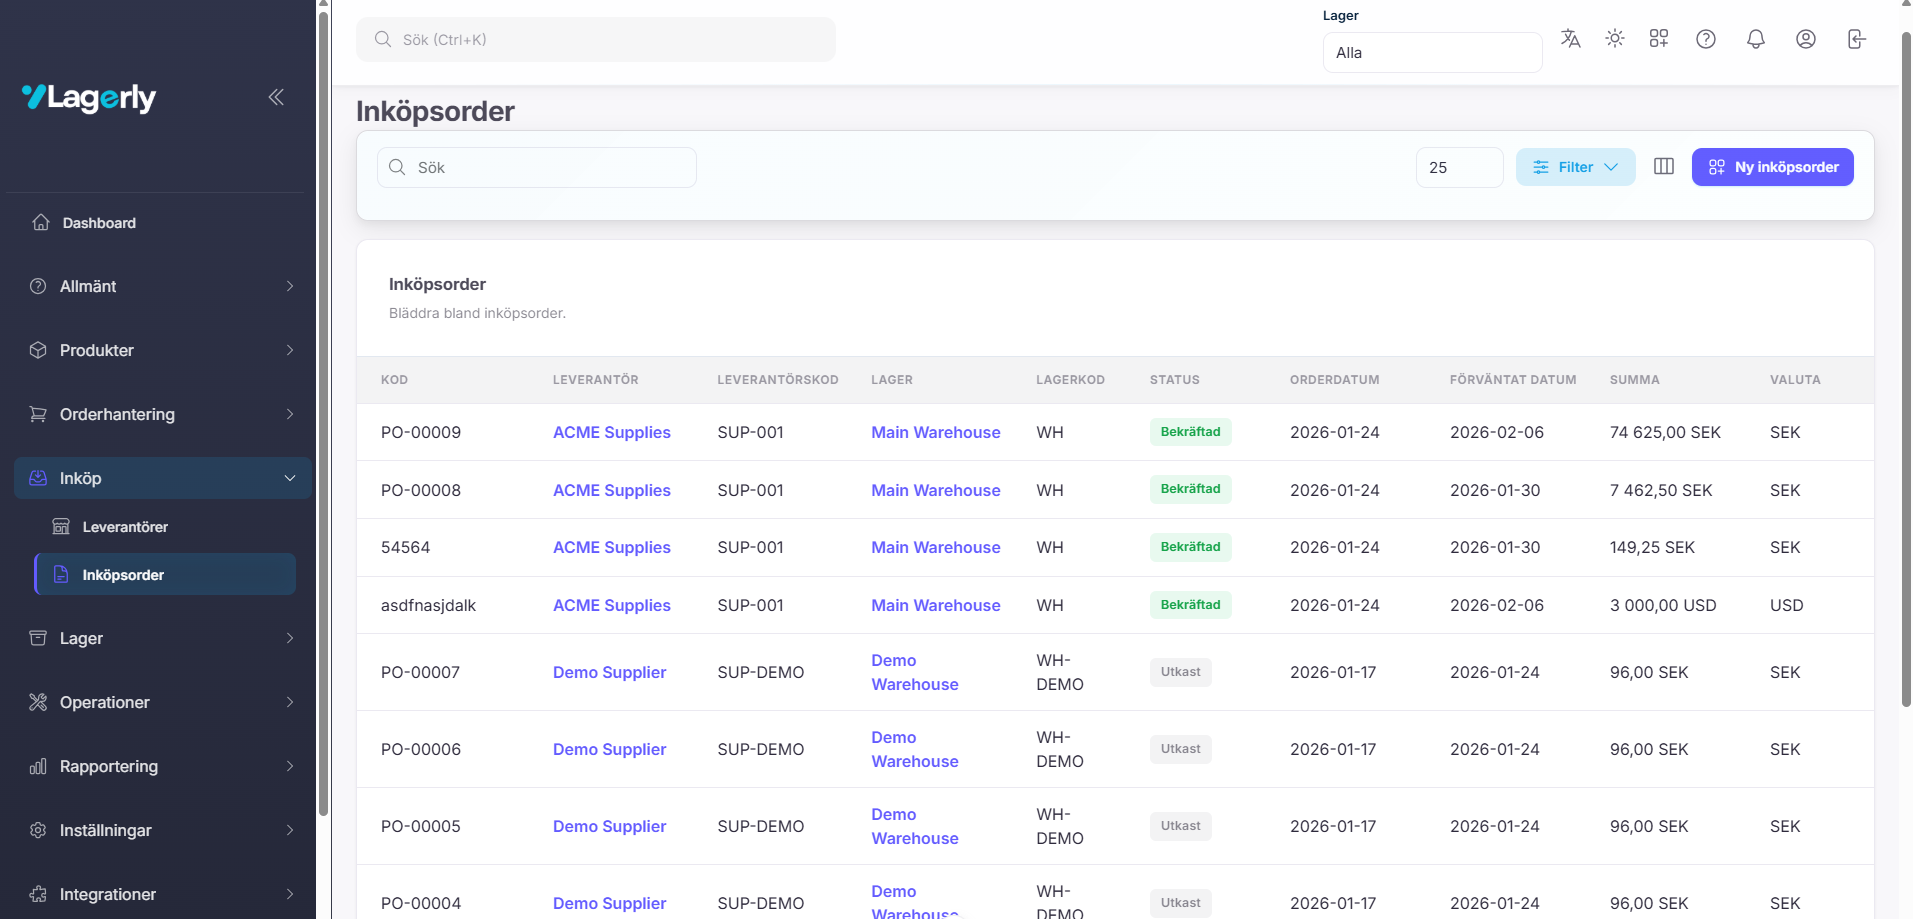Sort table by Orderdatum column header
Image resolution: width=1913 pixels, height=919 pixels.
[1334, 380]
